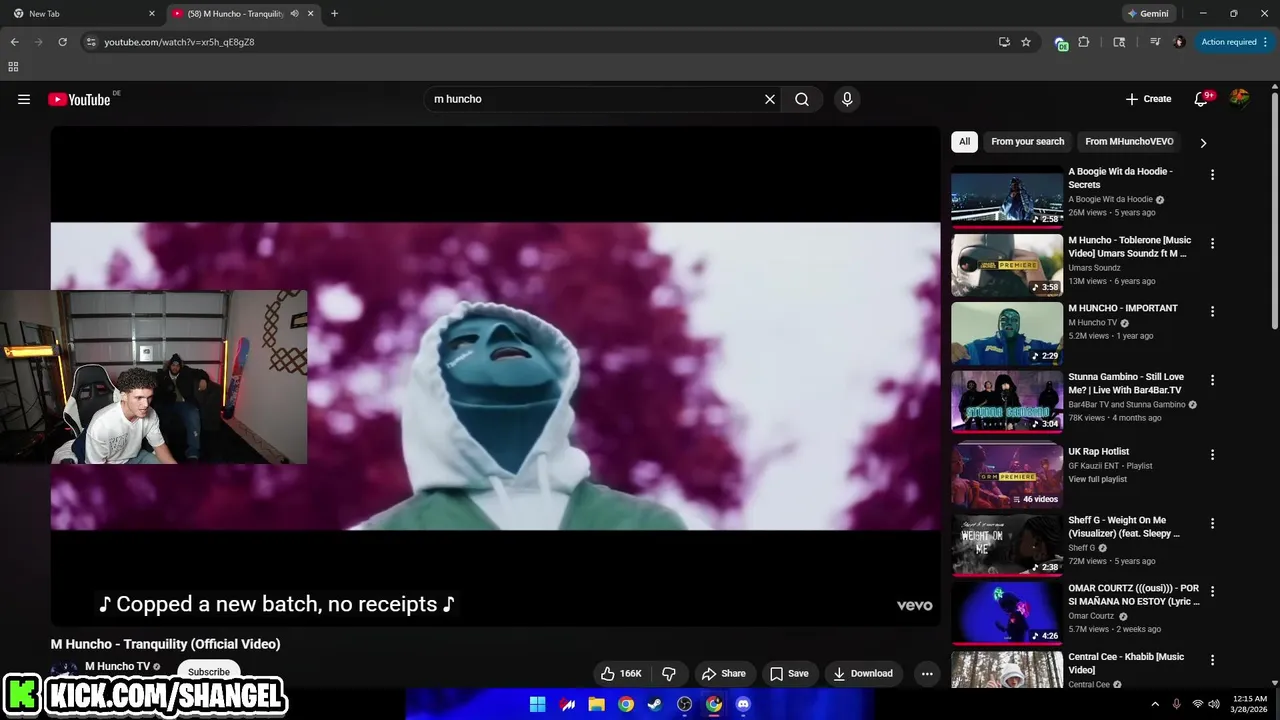Open the M Huncho TV channel link
Viewport: 1280px width, 720px height.
pyautogui.click(x=117, y=666)
